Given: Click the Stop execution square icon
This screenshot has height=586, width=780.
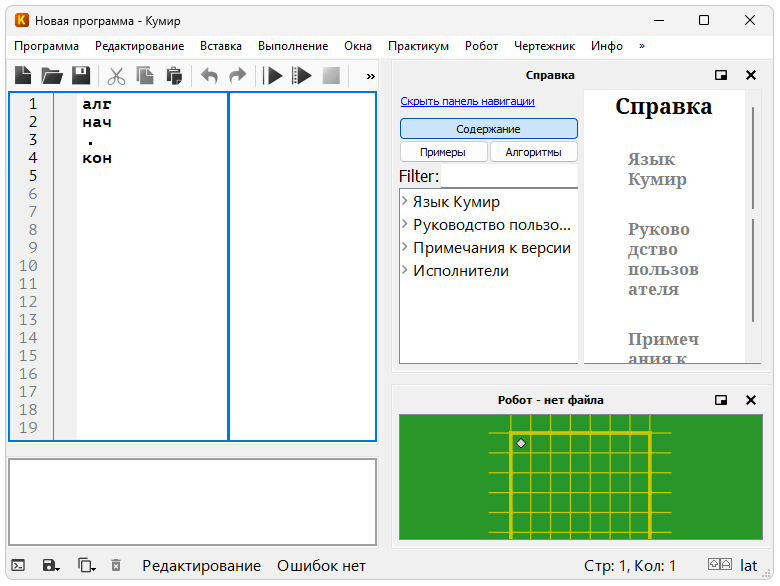Looking at the screenshot, I should [x=331, y=76].
